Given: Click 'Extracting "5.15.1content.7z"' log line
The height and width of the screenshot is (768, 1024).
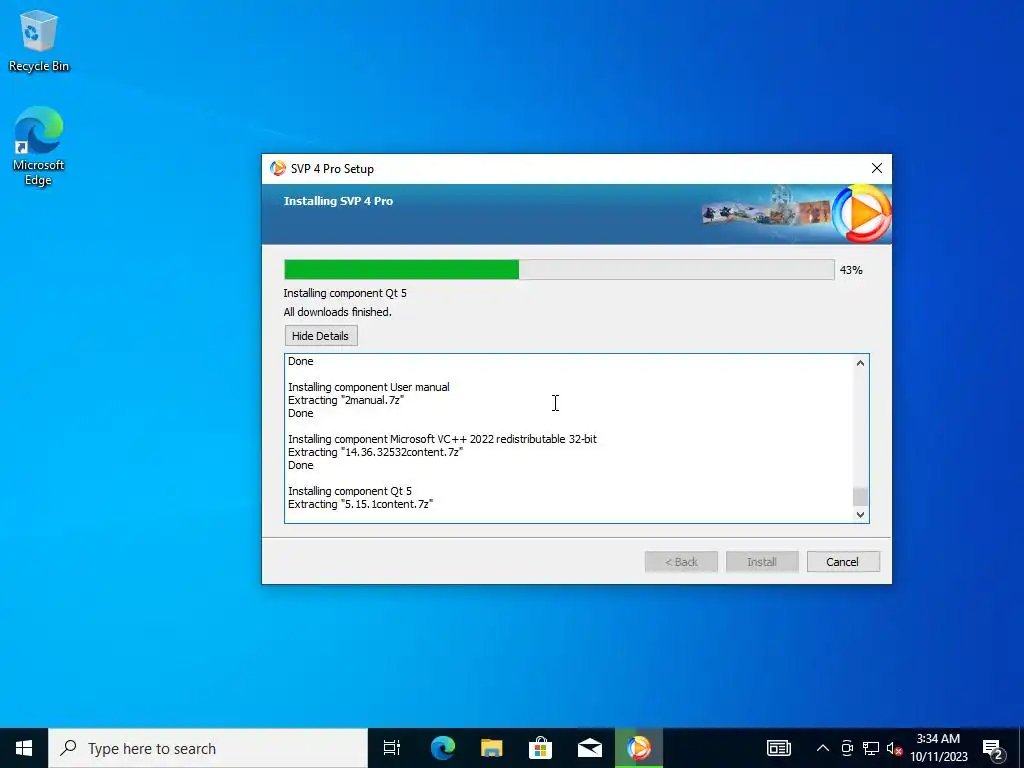Looking at the screenshot, I should click(x=360, y=504).
